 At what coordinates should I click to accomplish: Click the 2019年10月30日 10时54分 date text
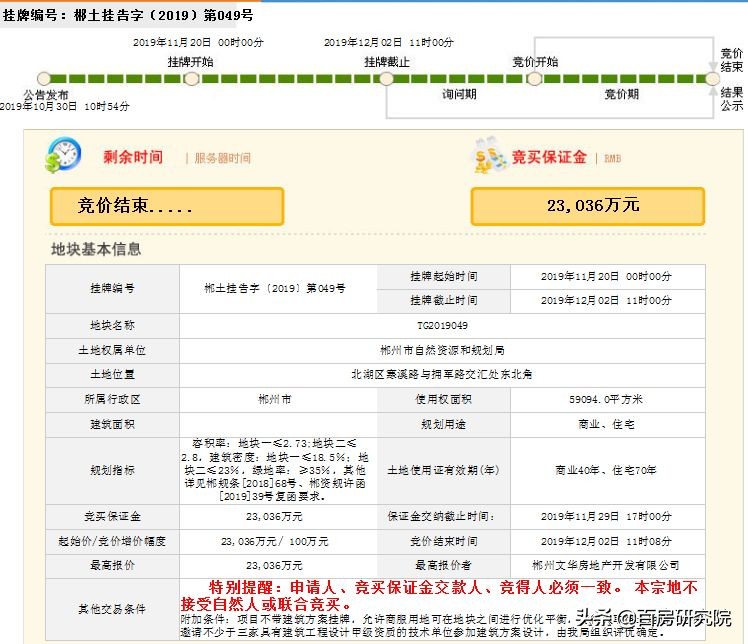click(64, 106)
